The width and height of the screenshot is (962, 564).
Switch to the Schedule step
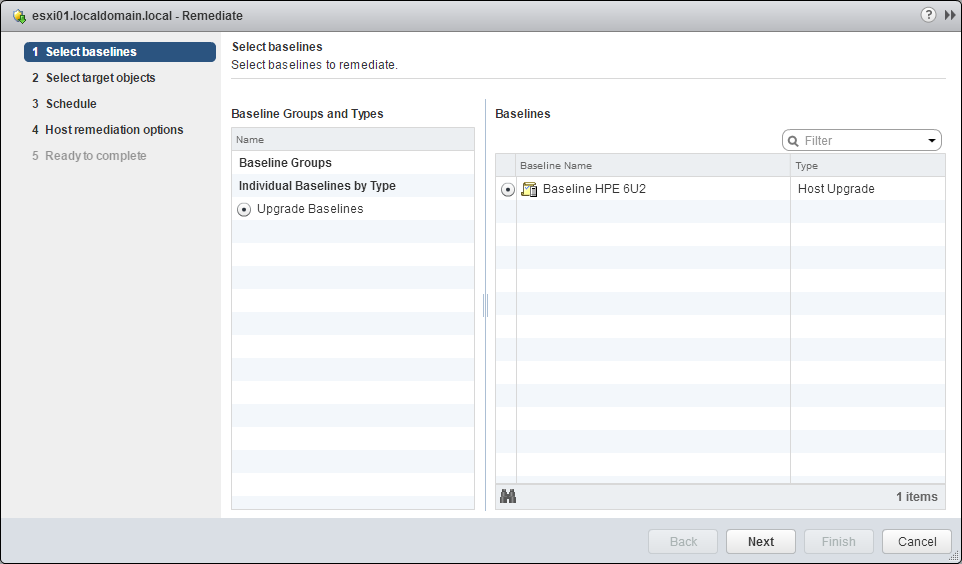tap(71, 104)
